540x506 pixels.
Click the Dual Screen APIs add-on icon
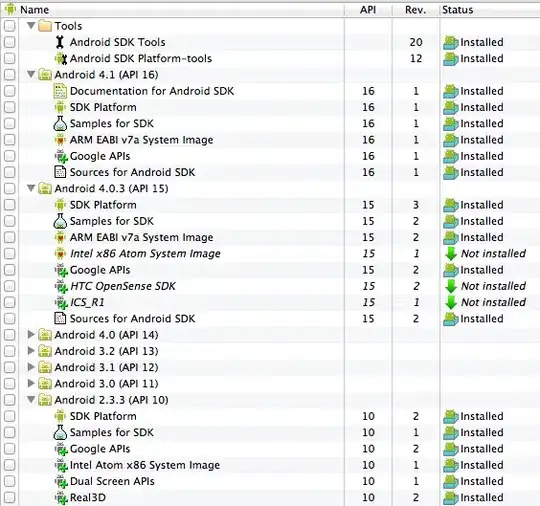click(61, 482)
